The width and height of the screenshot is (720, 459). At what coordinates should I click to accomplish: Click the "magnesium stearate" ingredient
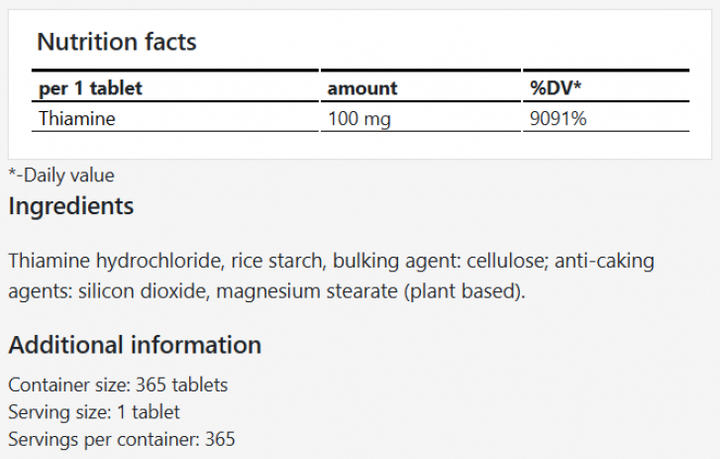coord(306,292)
